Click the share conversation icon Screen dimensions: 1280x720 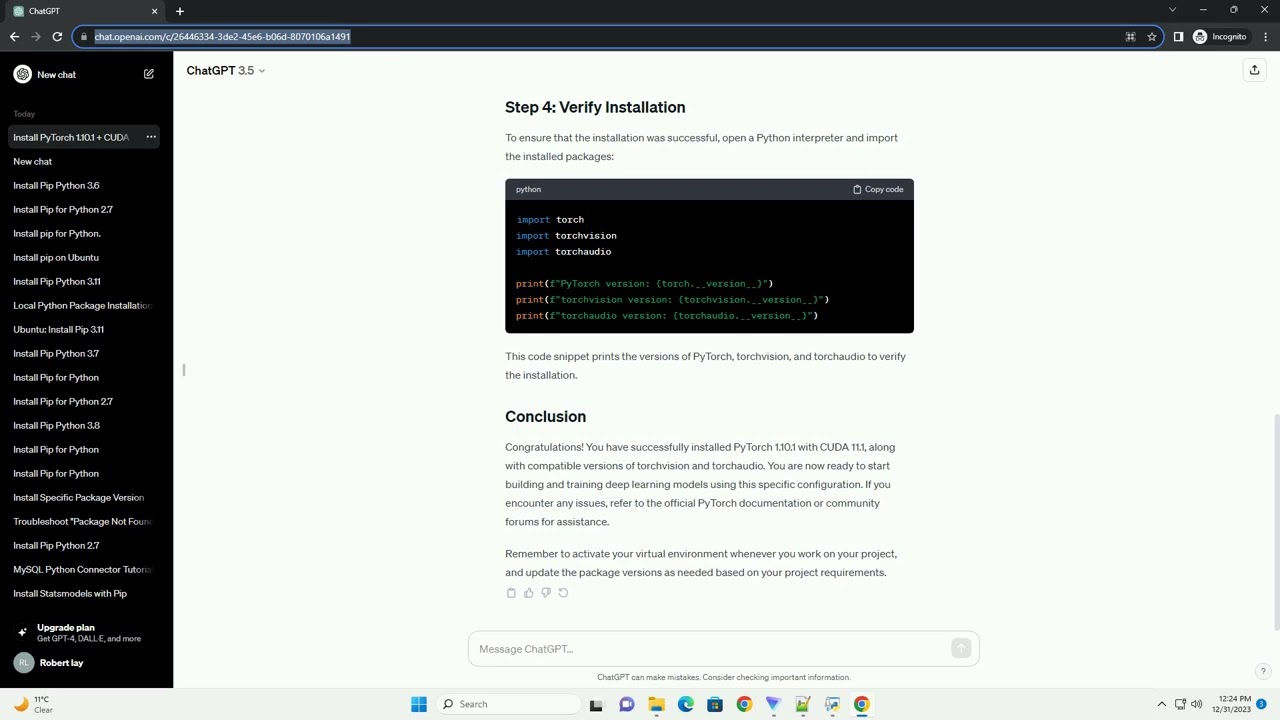1254,70
